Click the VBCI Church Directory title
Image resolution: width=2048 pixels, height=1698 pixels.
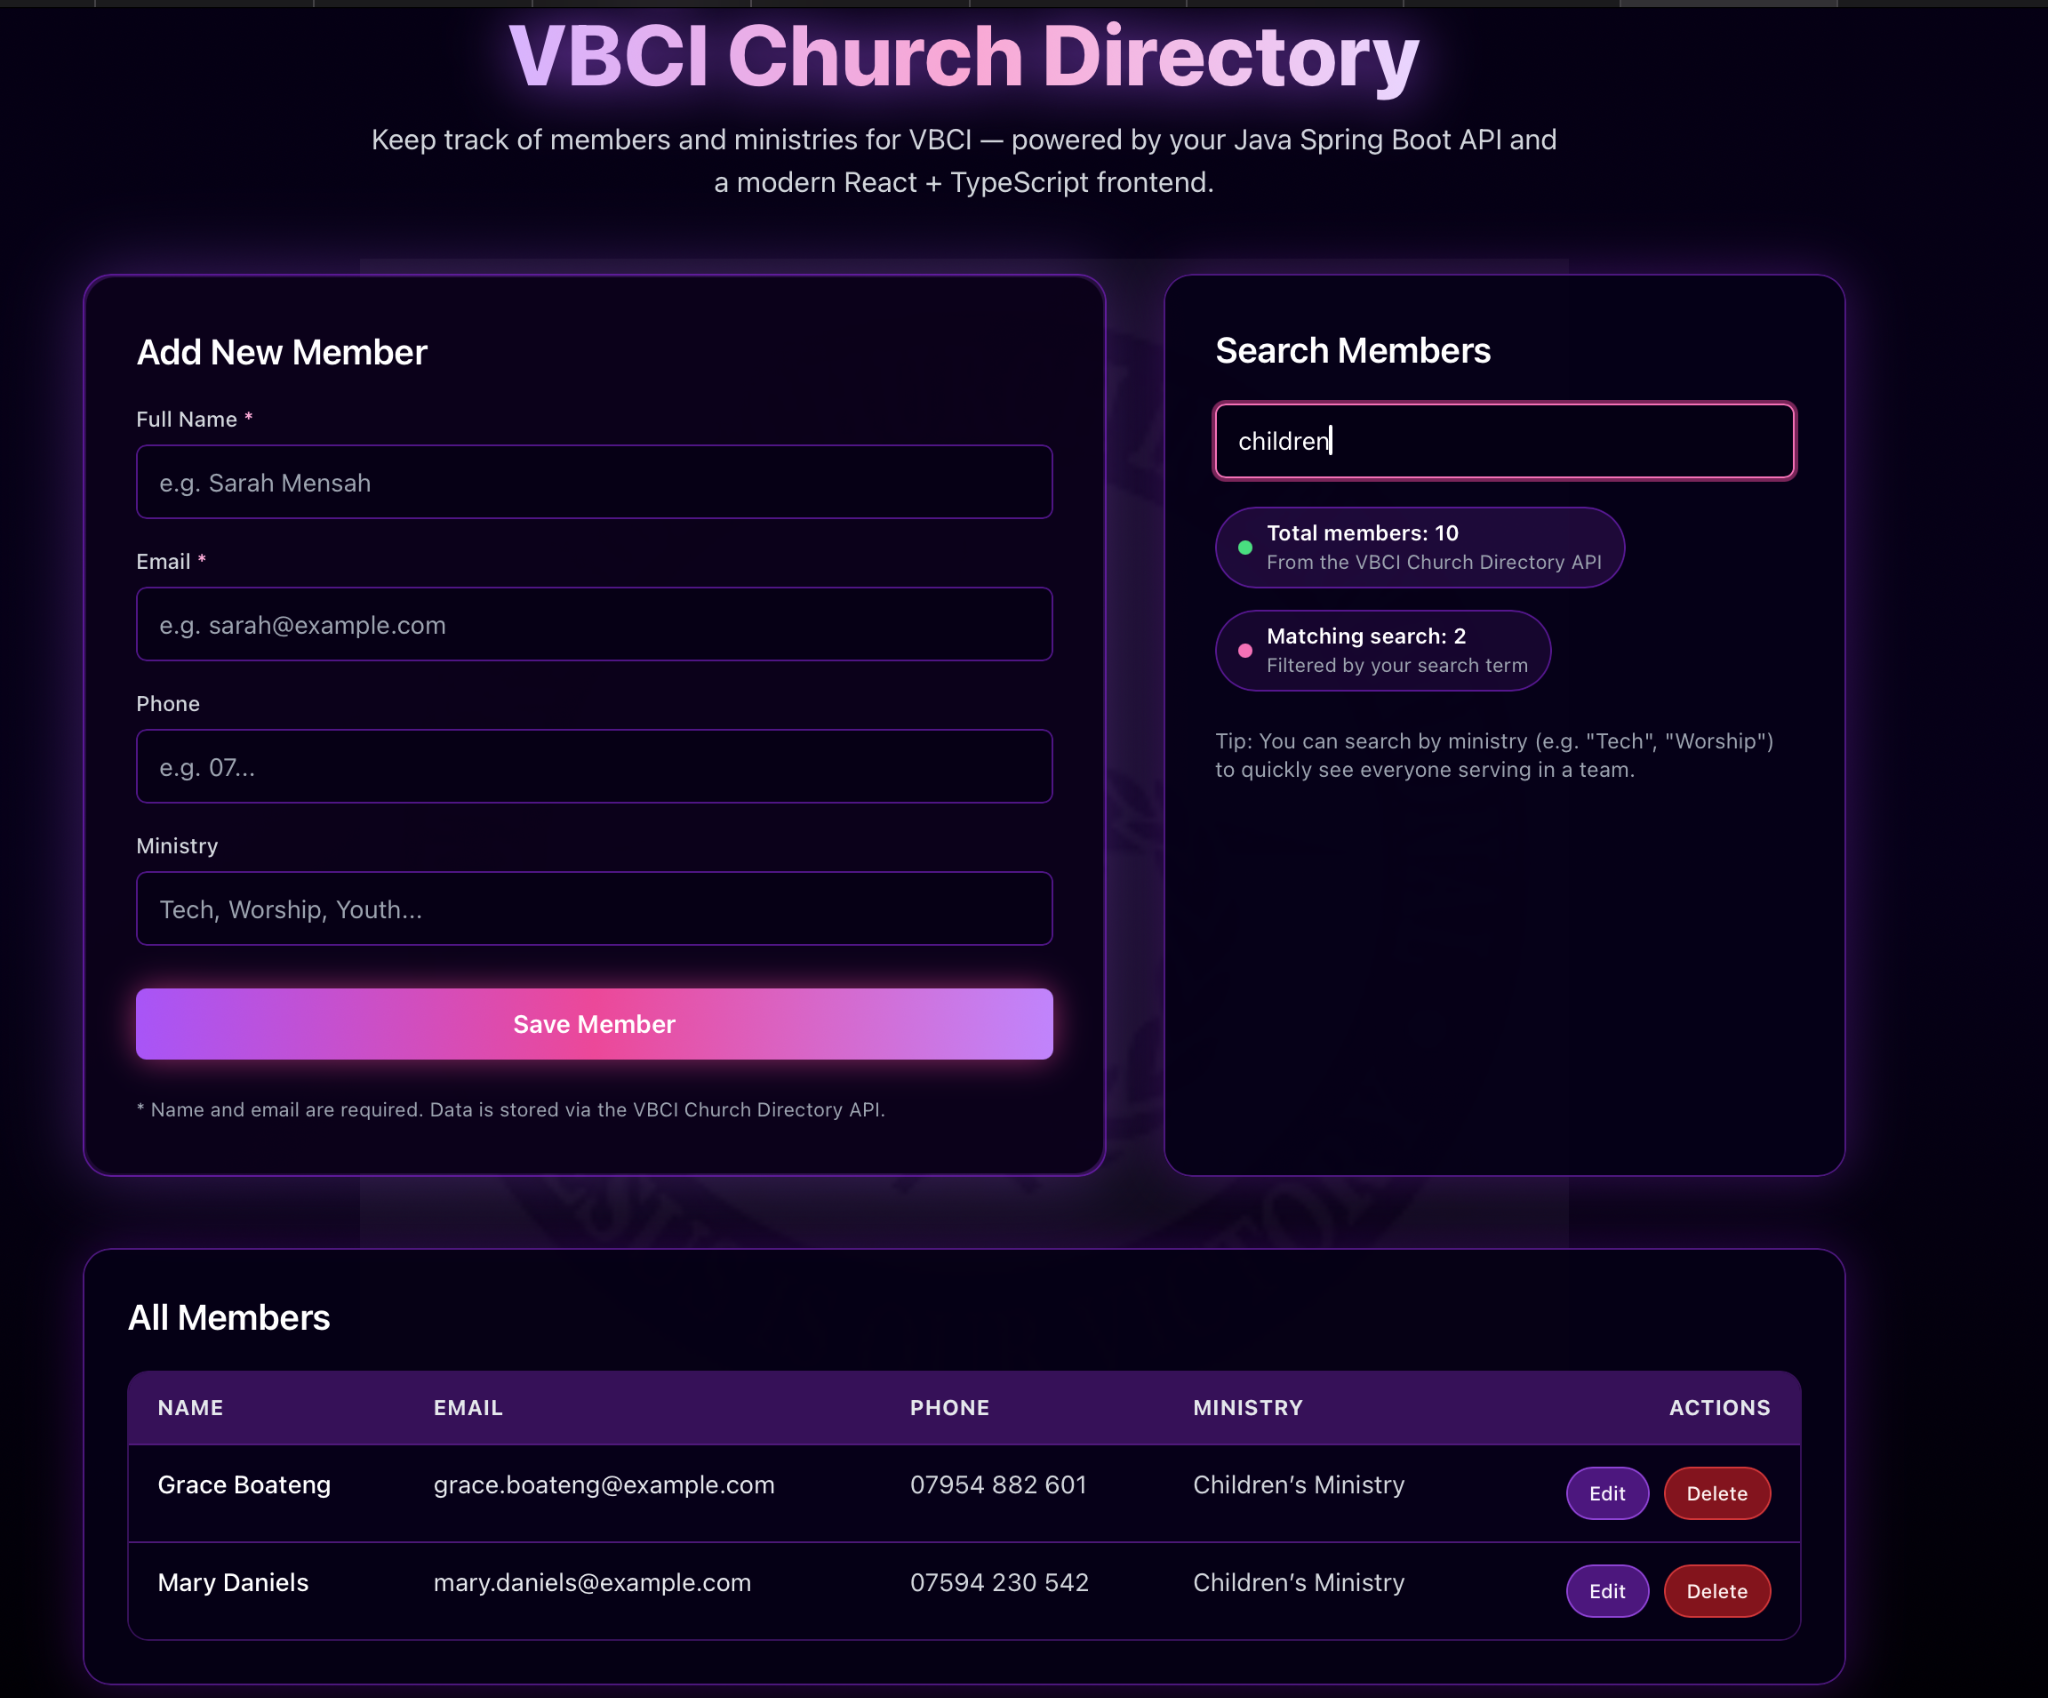pyautogui.click(x=963, y=56)
